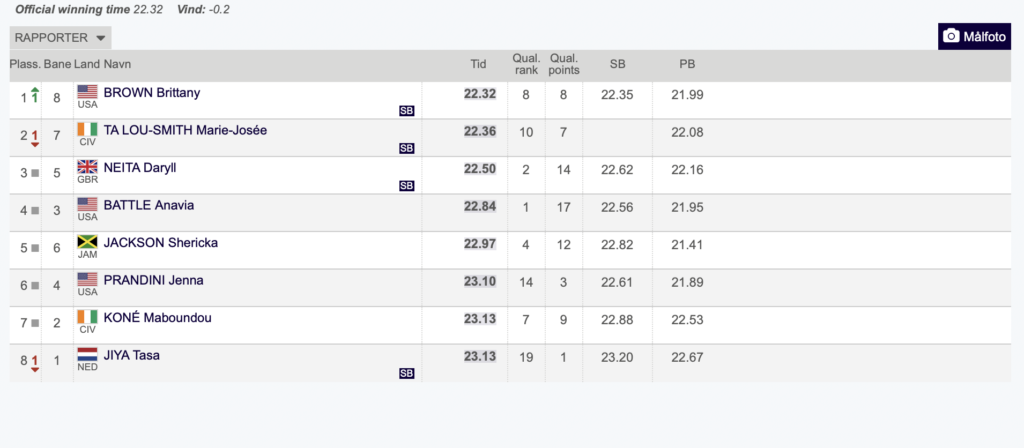Open athlete KONÉ Maboundou

click(157, 318)
